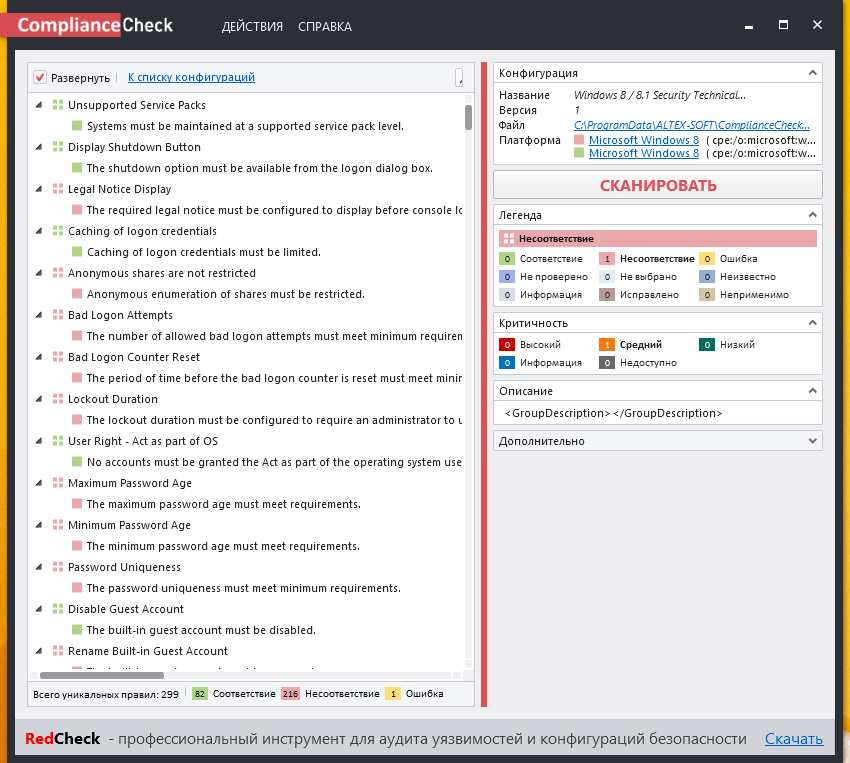Click the green Соответствие count box in Легенда

(x=507, y=259)
